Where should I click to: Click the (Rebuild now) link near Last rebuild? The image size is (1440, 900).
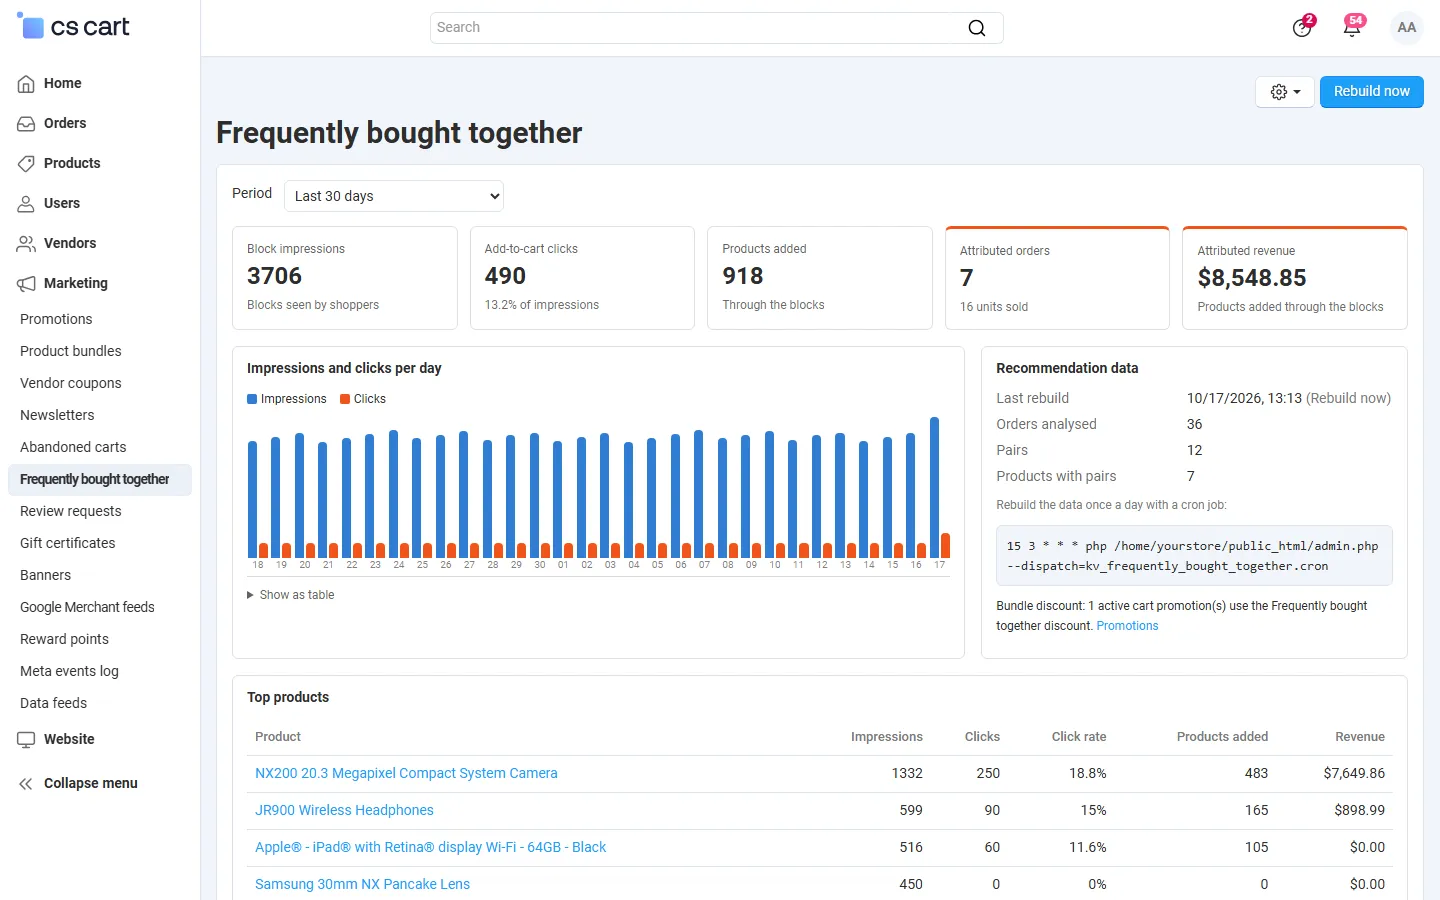point(1348,398)
